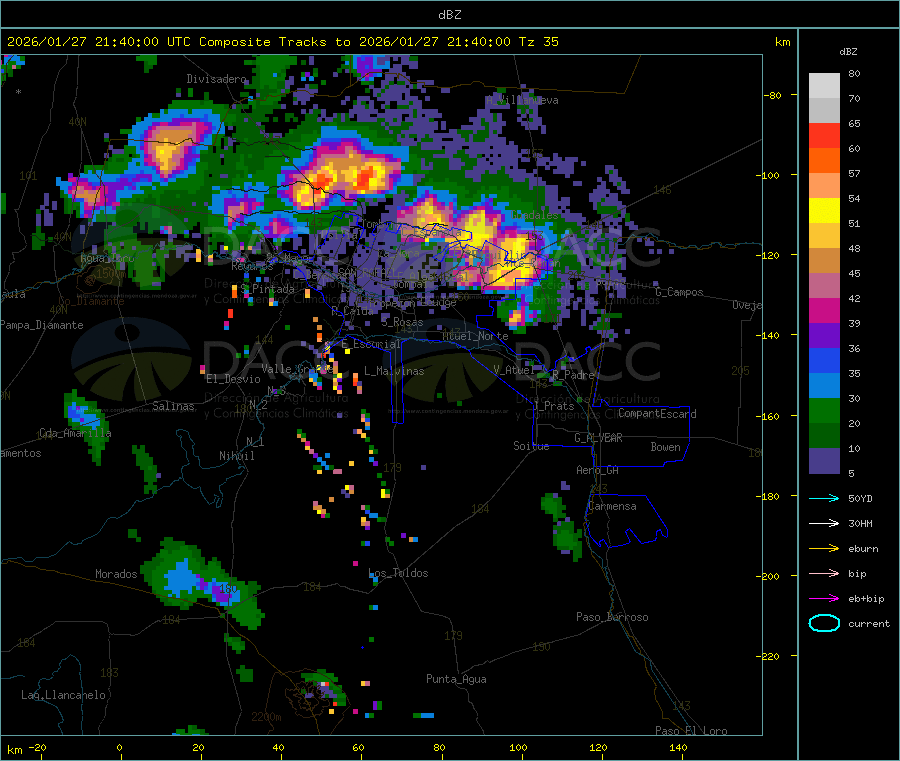Image resolution: width=900 pixels, height=761 pixels.
Task: Click the El_Desvio place label
Action: pyautogui.click(x=234, y=379)
